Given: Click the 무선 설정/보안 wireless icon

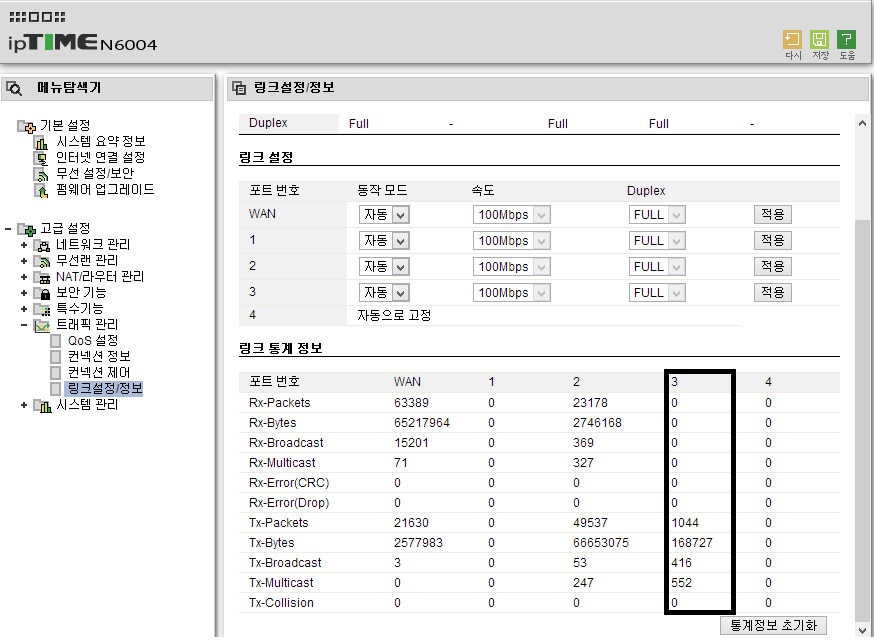Looking at the screenshot, I should pos(41,174).
